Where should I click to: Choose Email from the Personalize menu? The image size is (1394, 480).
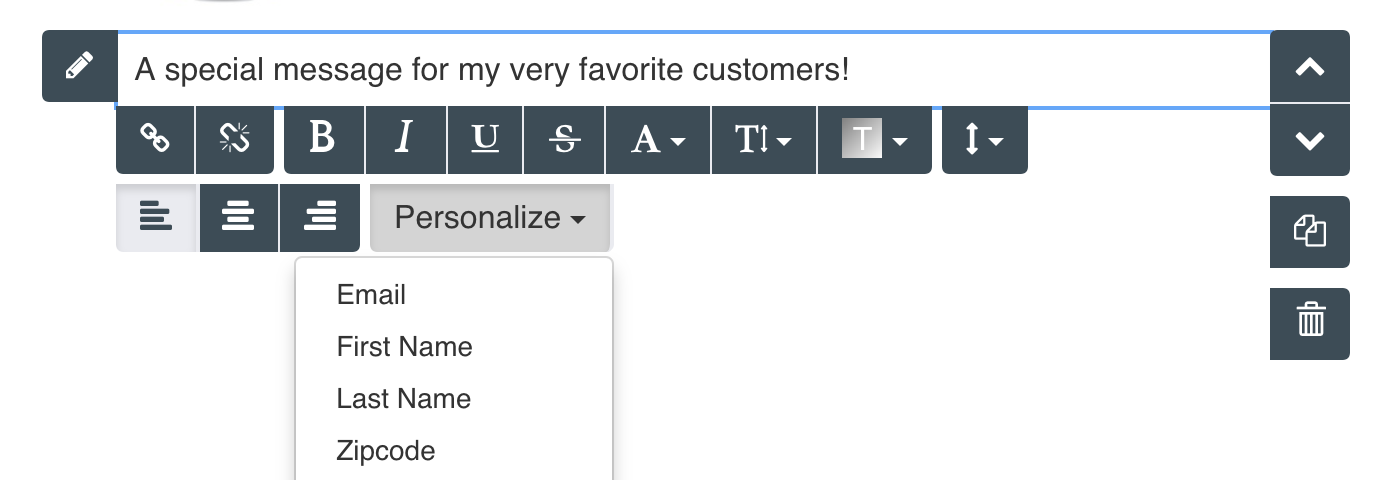[371, 295]
